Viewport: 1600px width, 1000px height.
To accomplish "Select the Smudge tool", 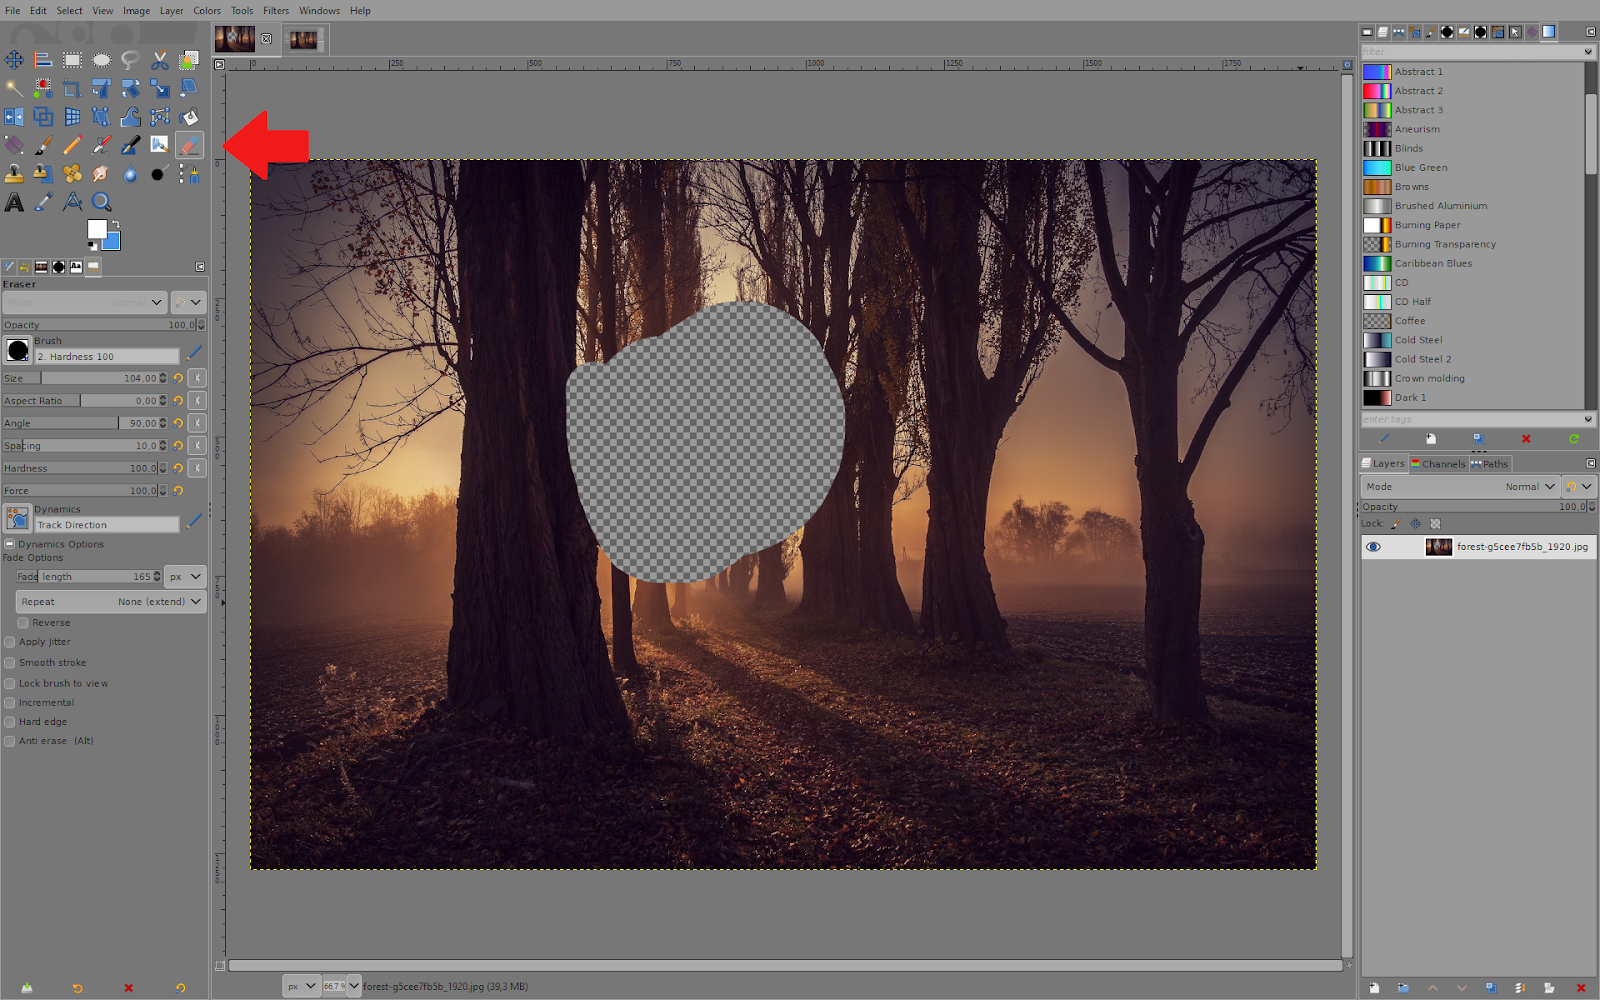I will pos(101,174).
